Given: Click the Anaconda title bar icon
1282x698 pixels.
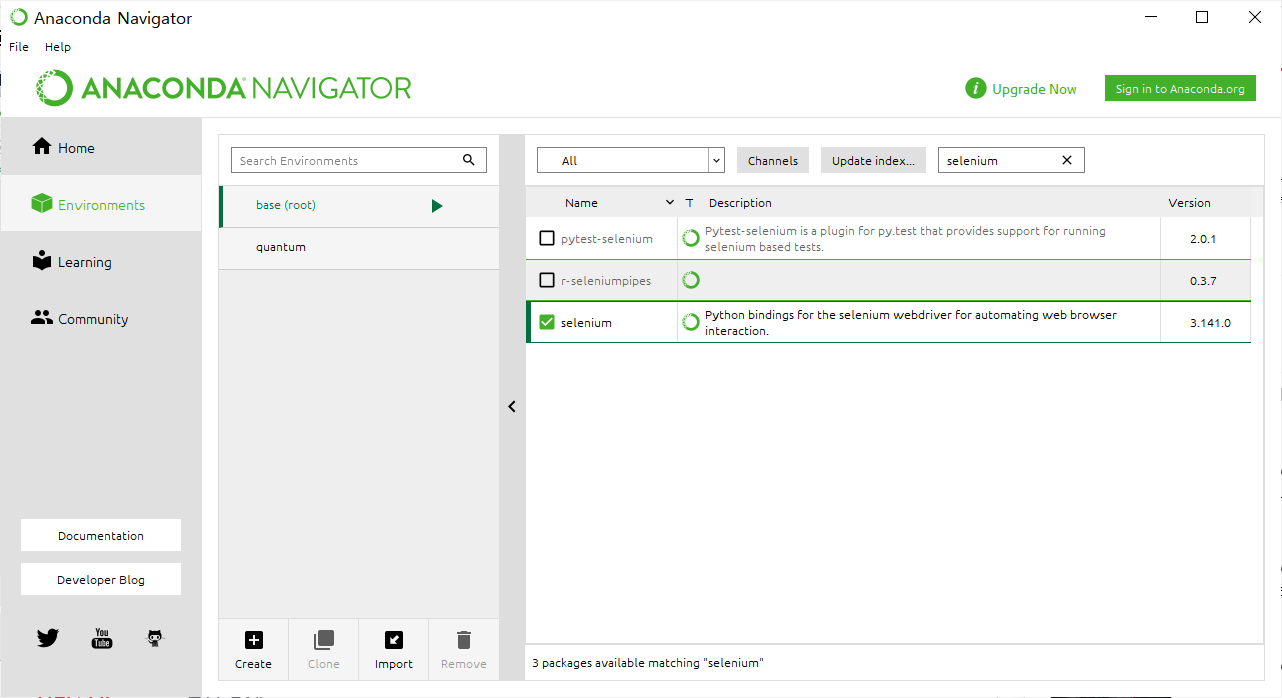Looking at the screenshot, I should [x=18, y=17].
